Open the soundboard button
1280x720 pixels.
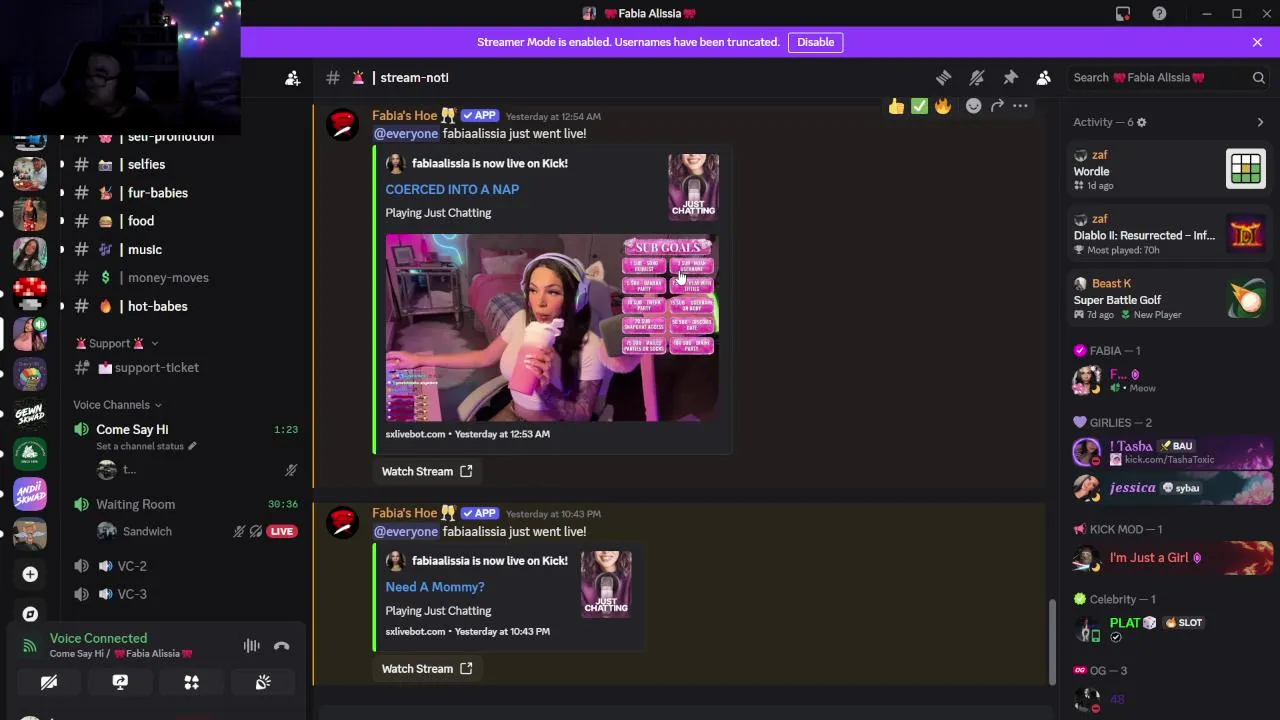click(x=263, y=683)
